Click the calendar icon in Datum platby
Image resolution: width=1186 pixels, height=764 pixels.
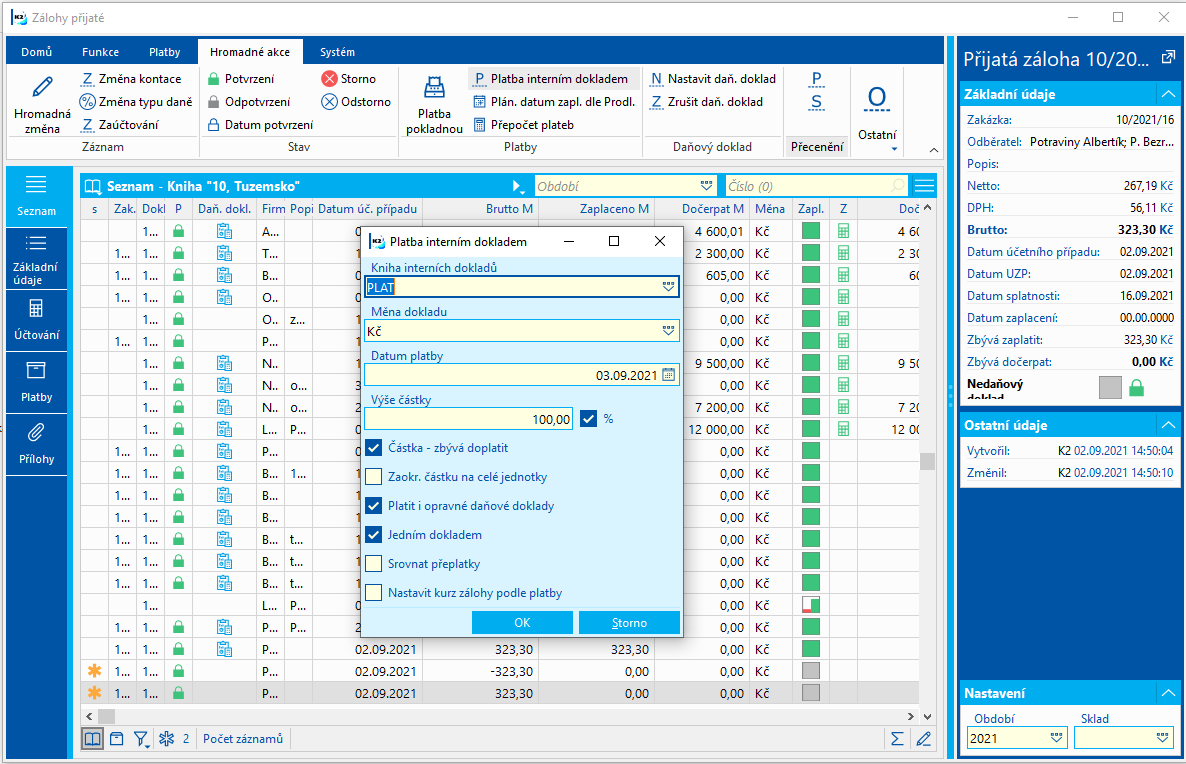pos(669,375)
